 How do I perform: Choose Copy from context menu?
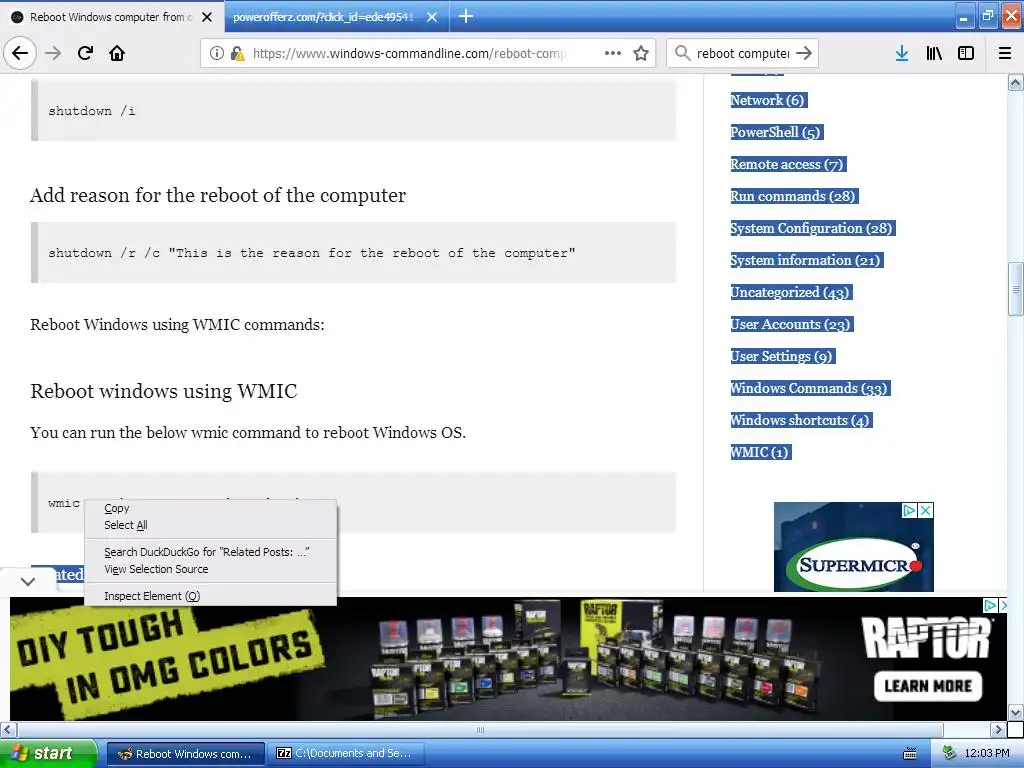117,508
